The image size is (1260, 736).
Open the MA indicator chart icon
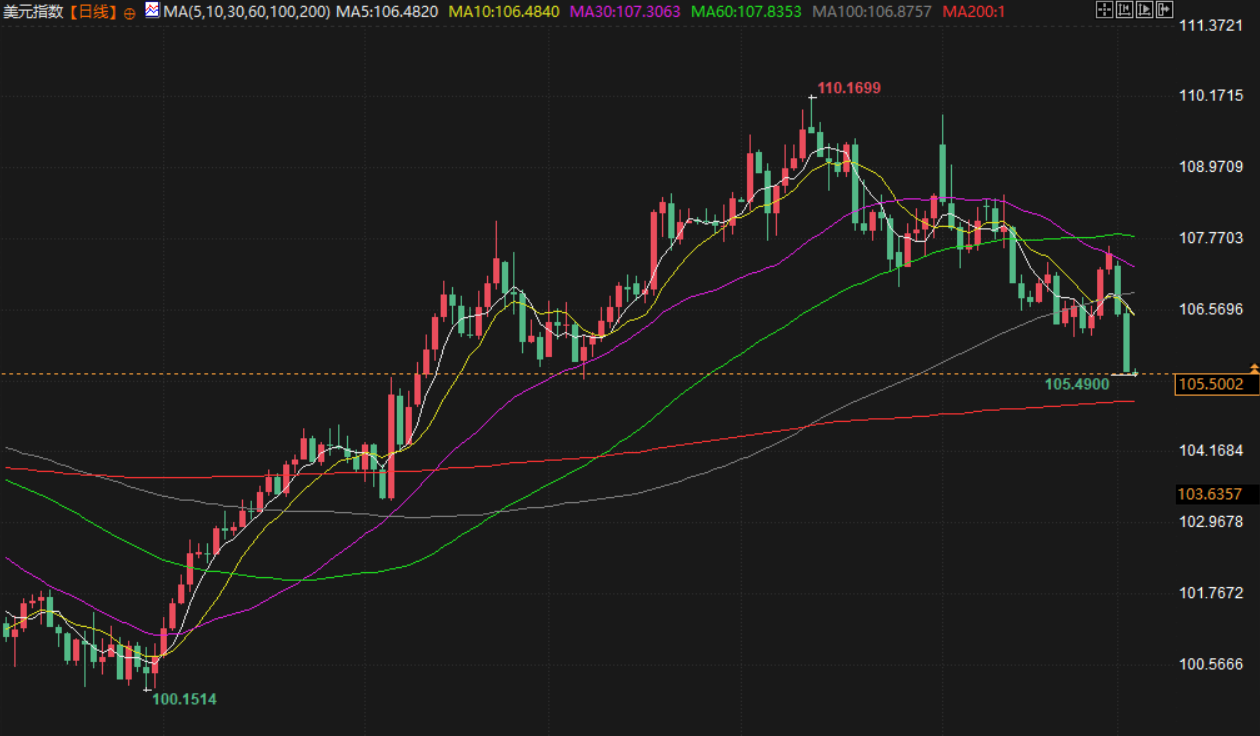click(151, 11)
